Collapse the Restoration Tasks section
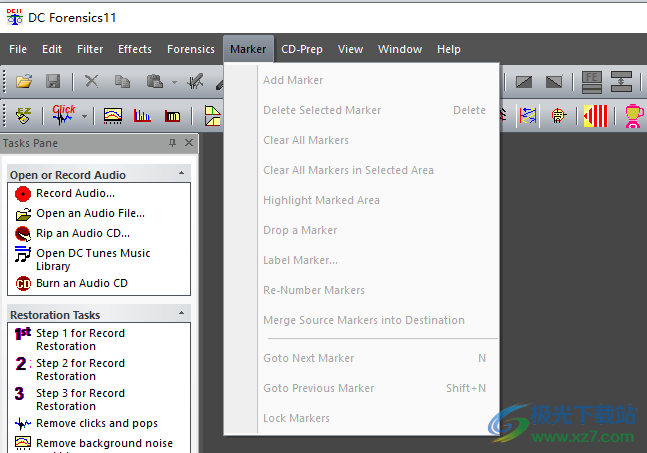 tap(182, 314)
